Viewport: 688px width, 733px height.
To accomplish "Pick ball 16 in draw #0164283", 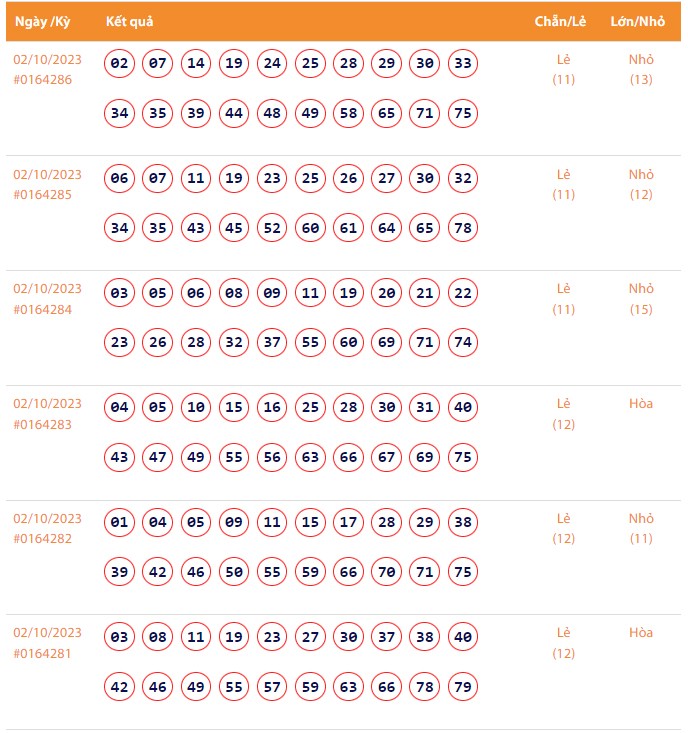I will [x=272, y=408].
